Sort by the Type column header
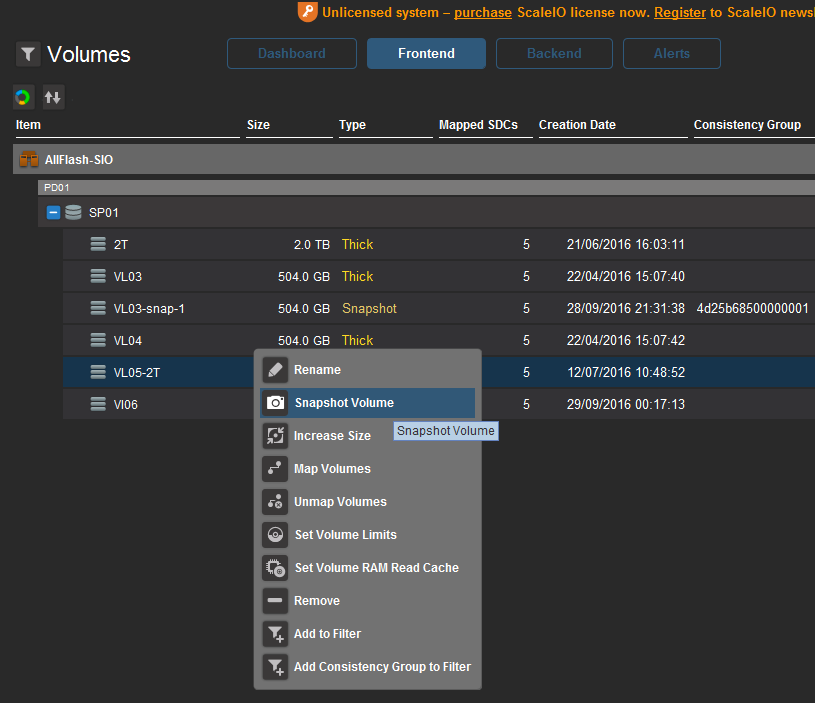Screen dimensions: 815x703 352,125
